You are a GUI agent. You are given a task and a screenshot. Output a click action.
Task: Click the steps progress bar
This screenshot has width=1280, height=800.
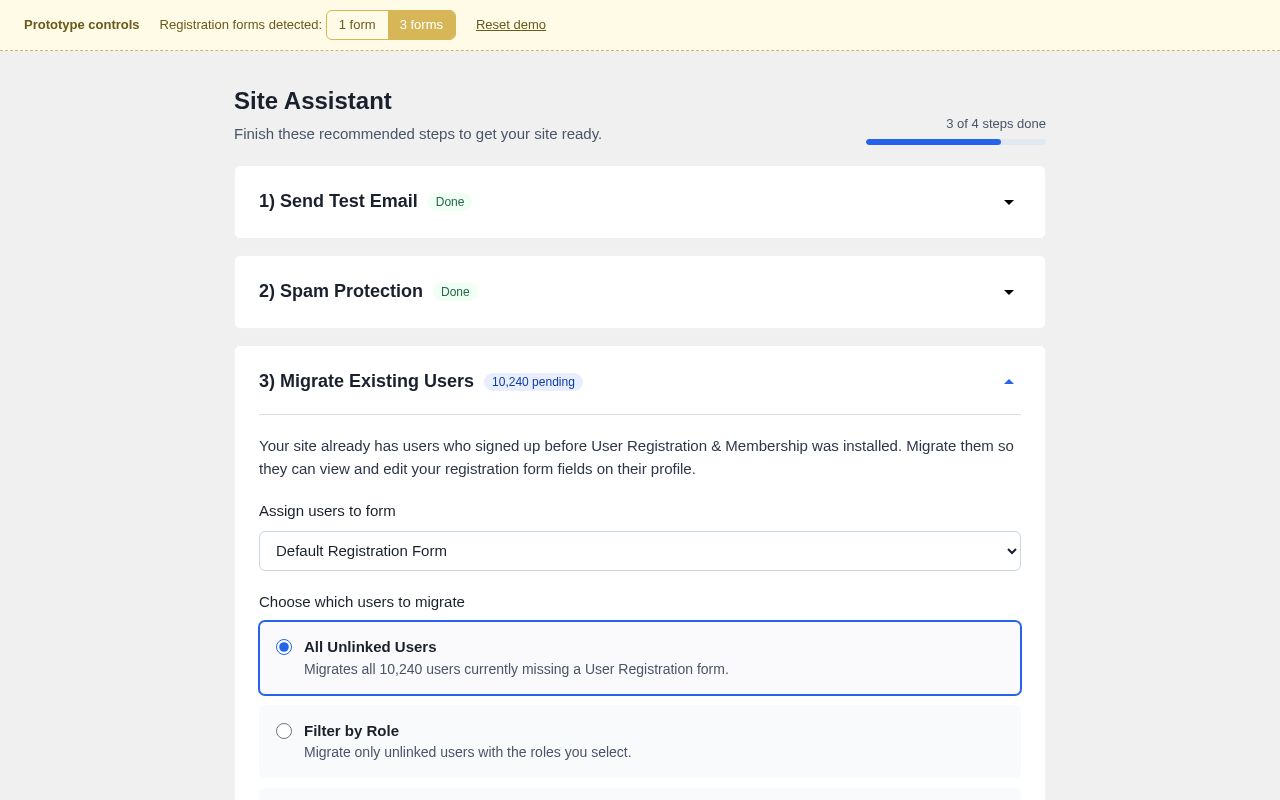(x=956, y=142)
